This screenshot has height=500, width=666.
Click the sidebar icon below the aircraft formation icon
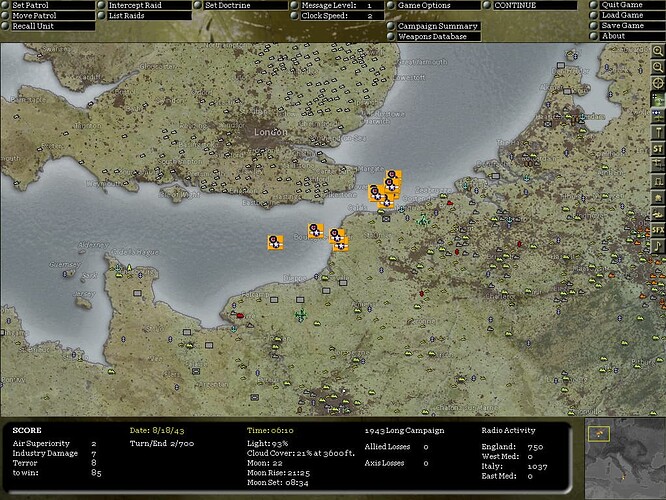click(658, 181)
